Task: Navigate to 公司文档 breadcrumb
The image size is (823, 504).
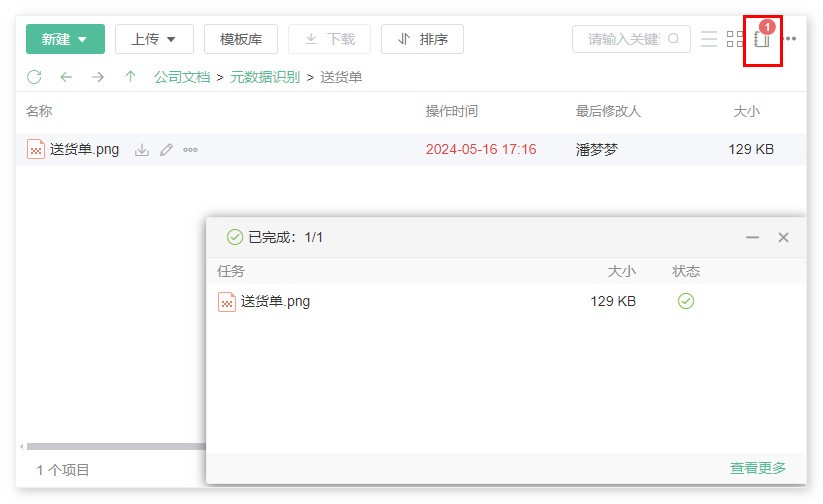Action: click(182, 77)
